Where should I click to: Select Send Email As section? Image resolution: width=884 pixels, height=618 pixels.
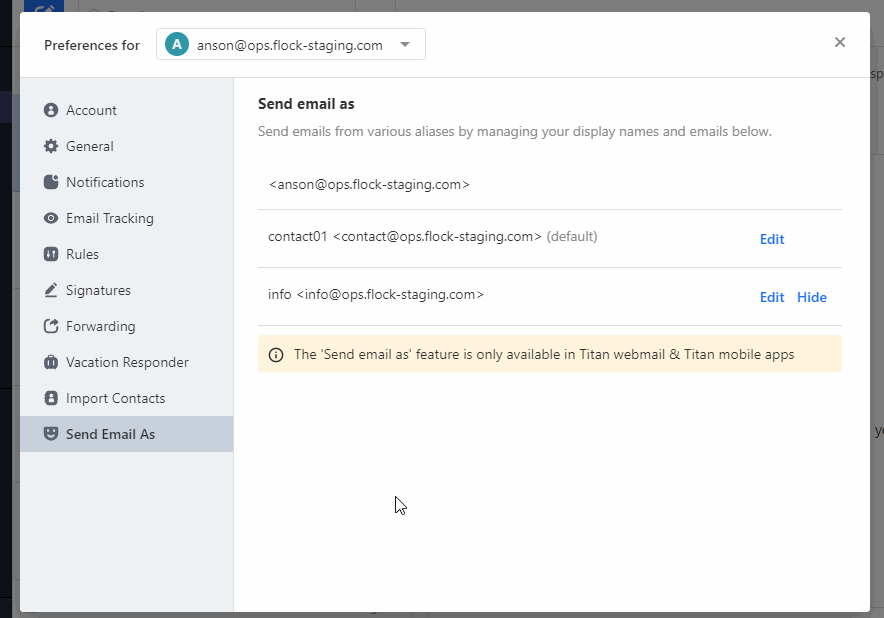pyautogui.click(x=127, y=434)
